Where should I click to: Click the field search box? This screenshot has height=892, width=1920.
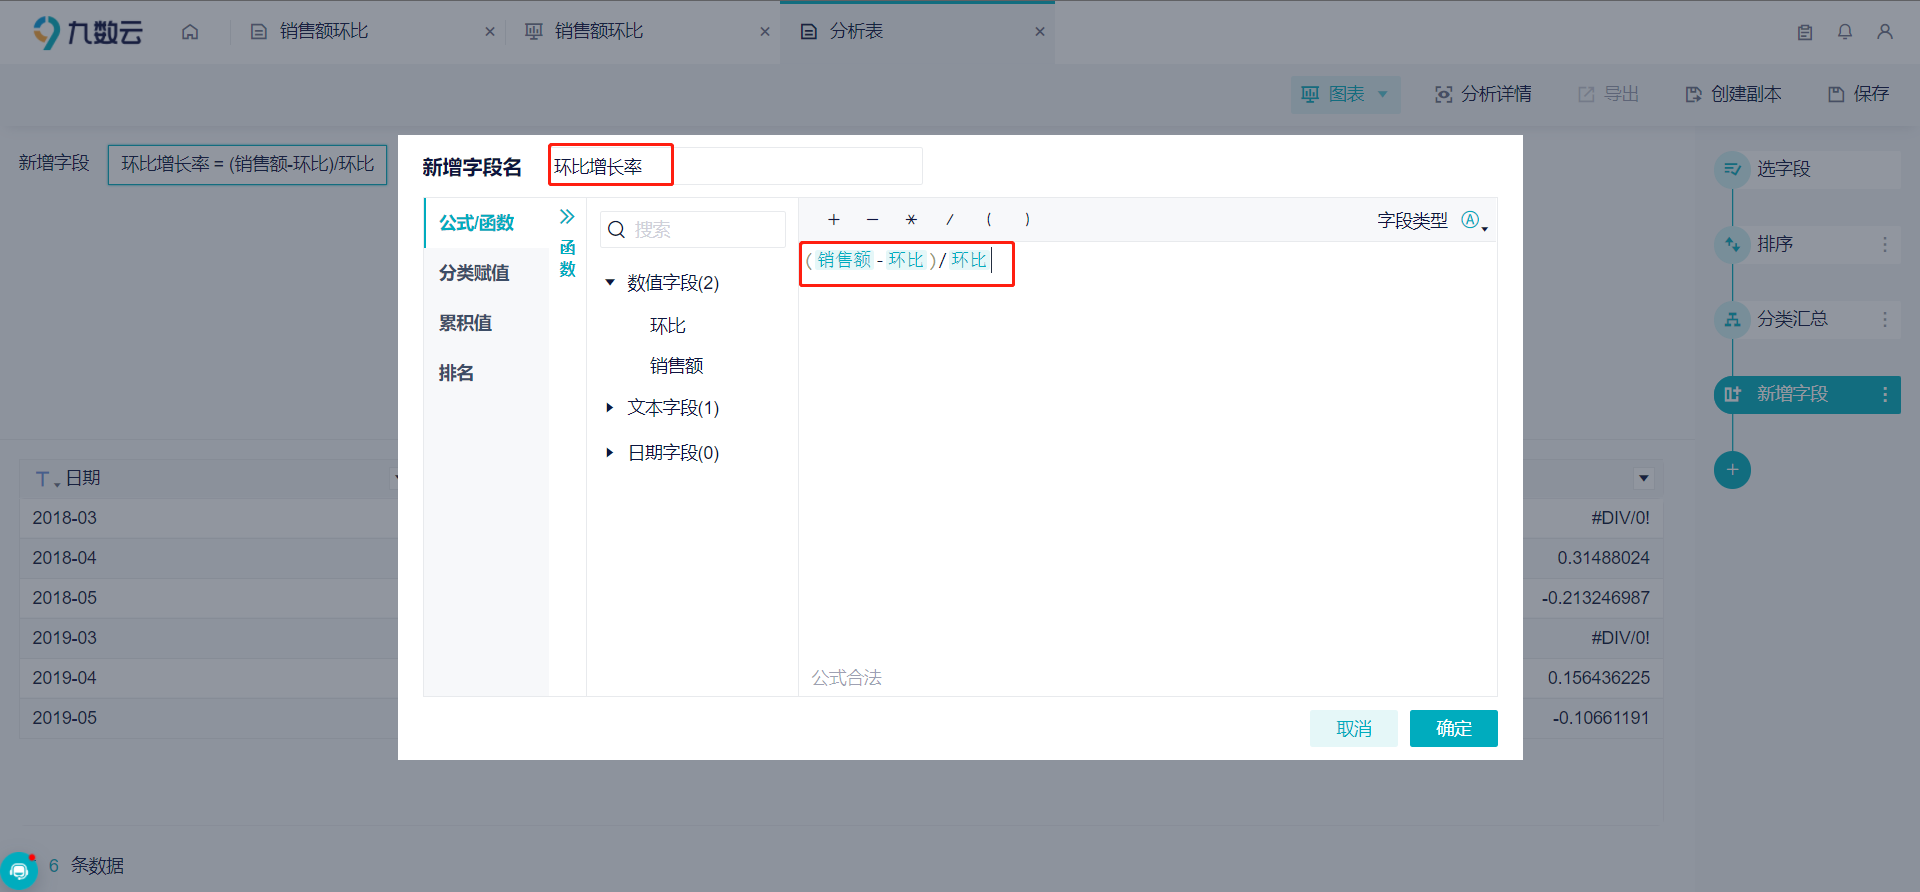[693, 230]
